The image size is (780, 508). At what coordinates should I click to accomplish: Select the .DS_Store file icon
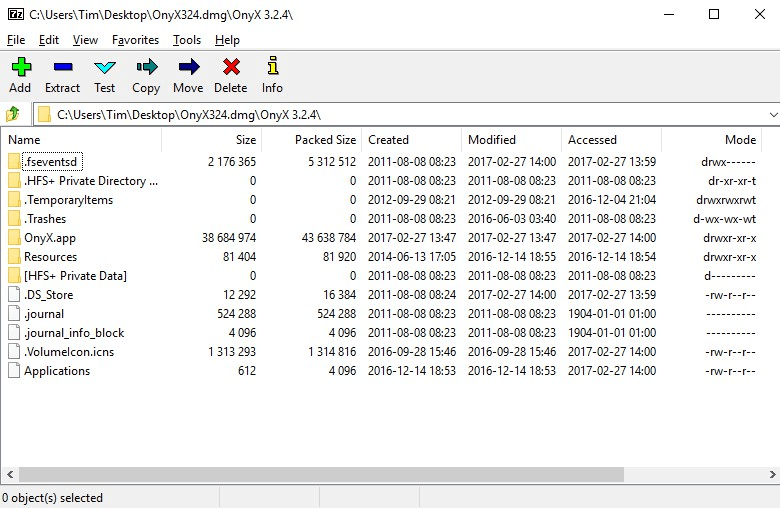[14, 295]
